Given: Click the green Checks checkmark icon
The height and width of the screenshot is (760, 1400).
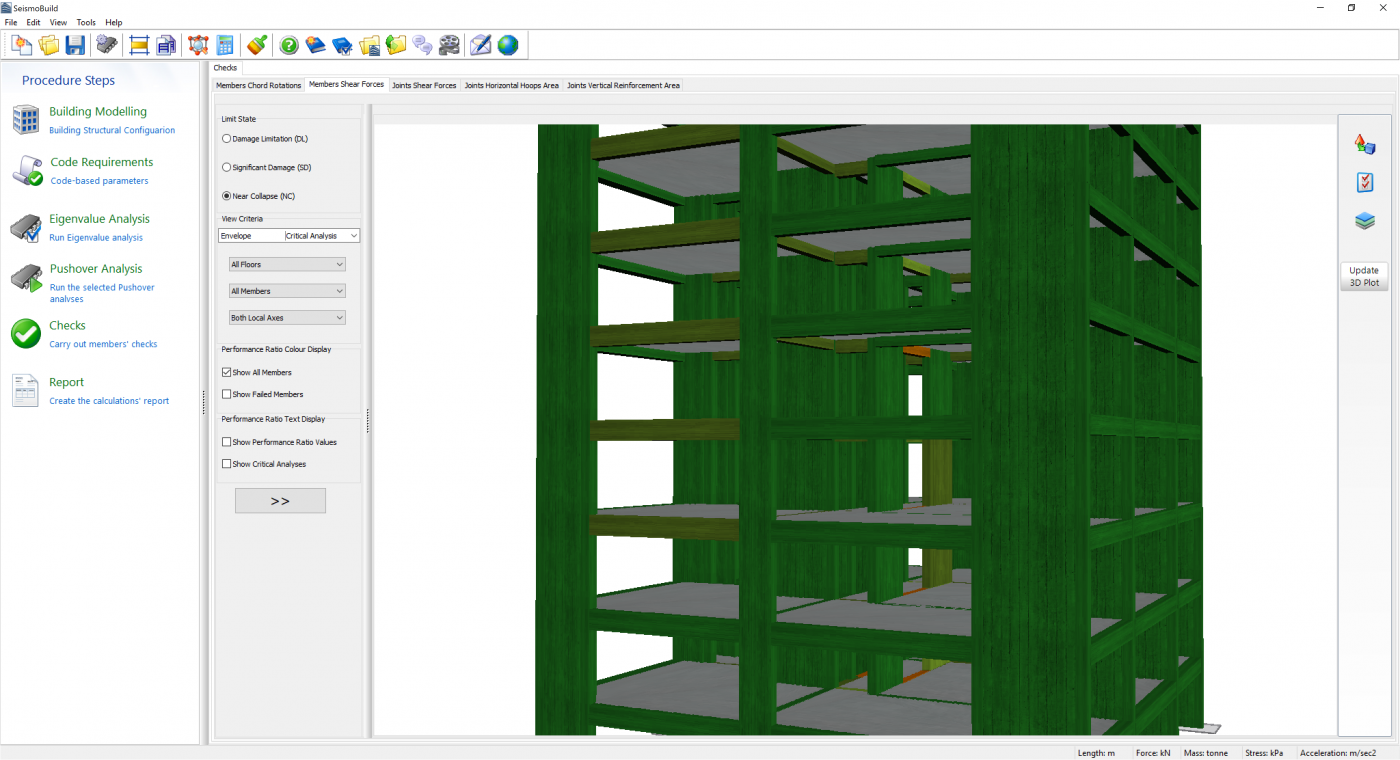Looking at the screenshot, I should click(26, 334).
